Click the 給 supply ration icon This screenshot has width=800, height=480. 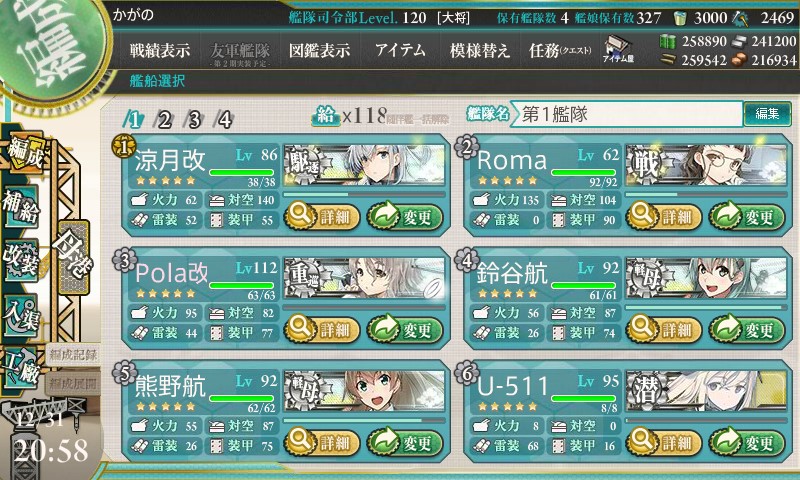tap(326, 116)
